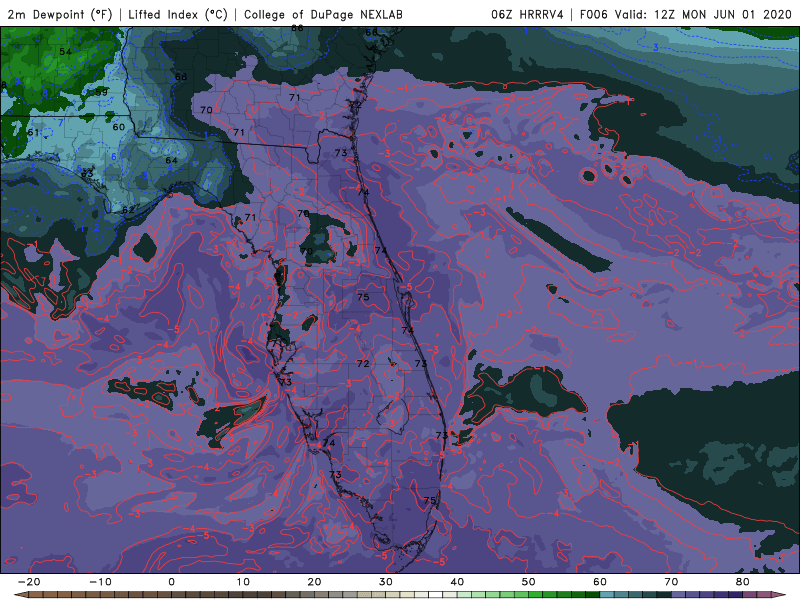800x600 pixels.
Task: Click the '60' colorbar scale label
Action: (600, 582)
